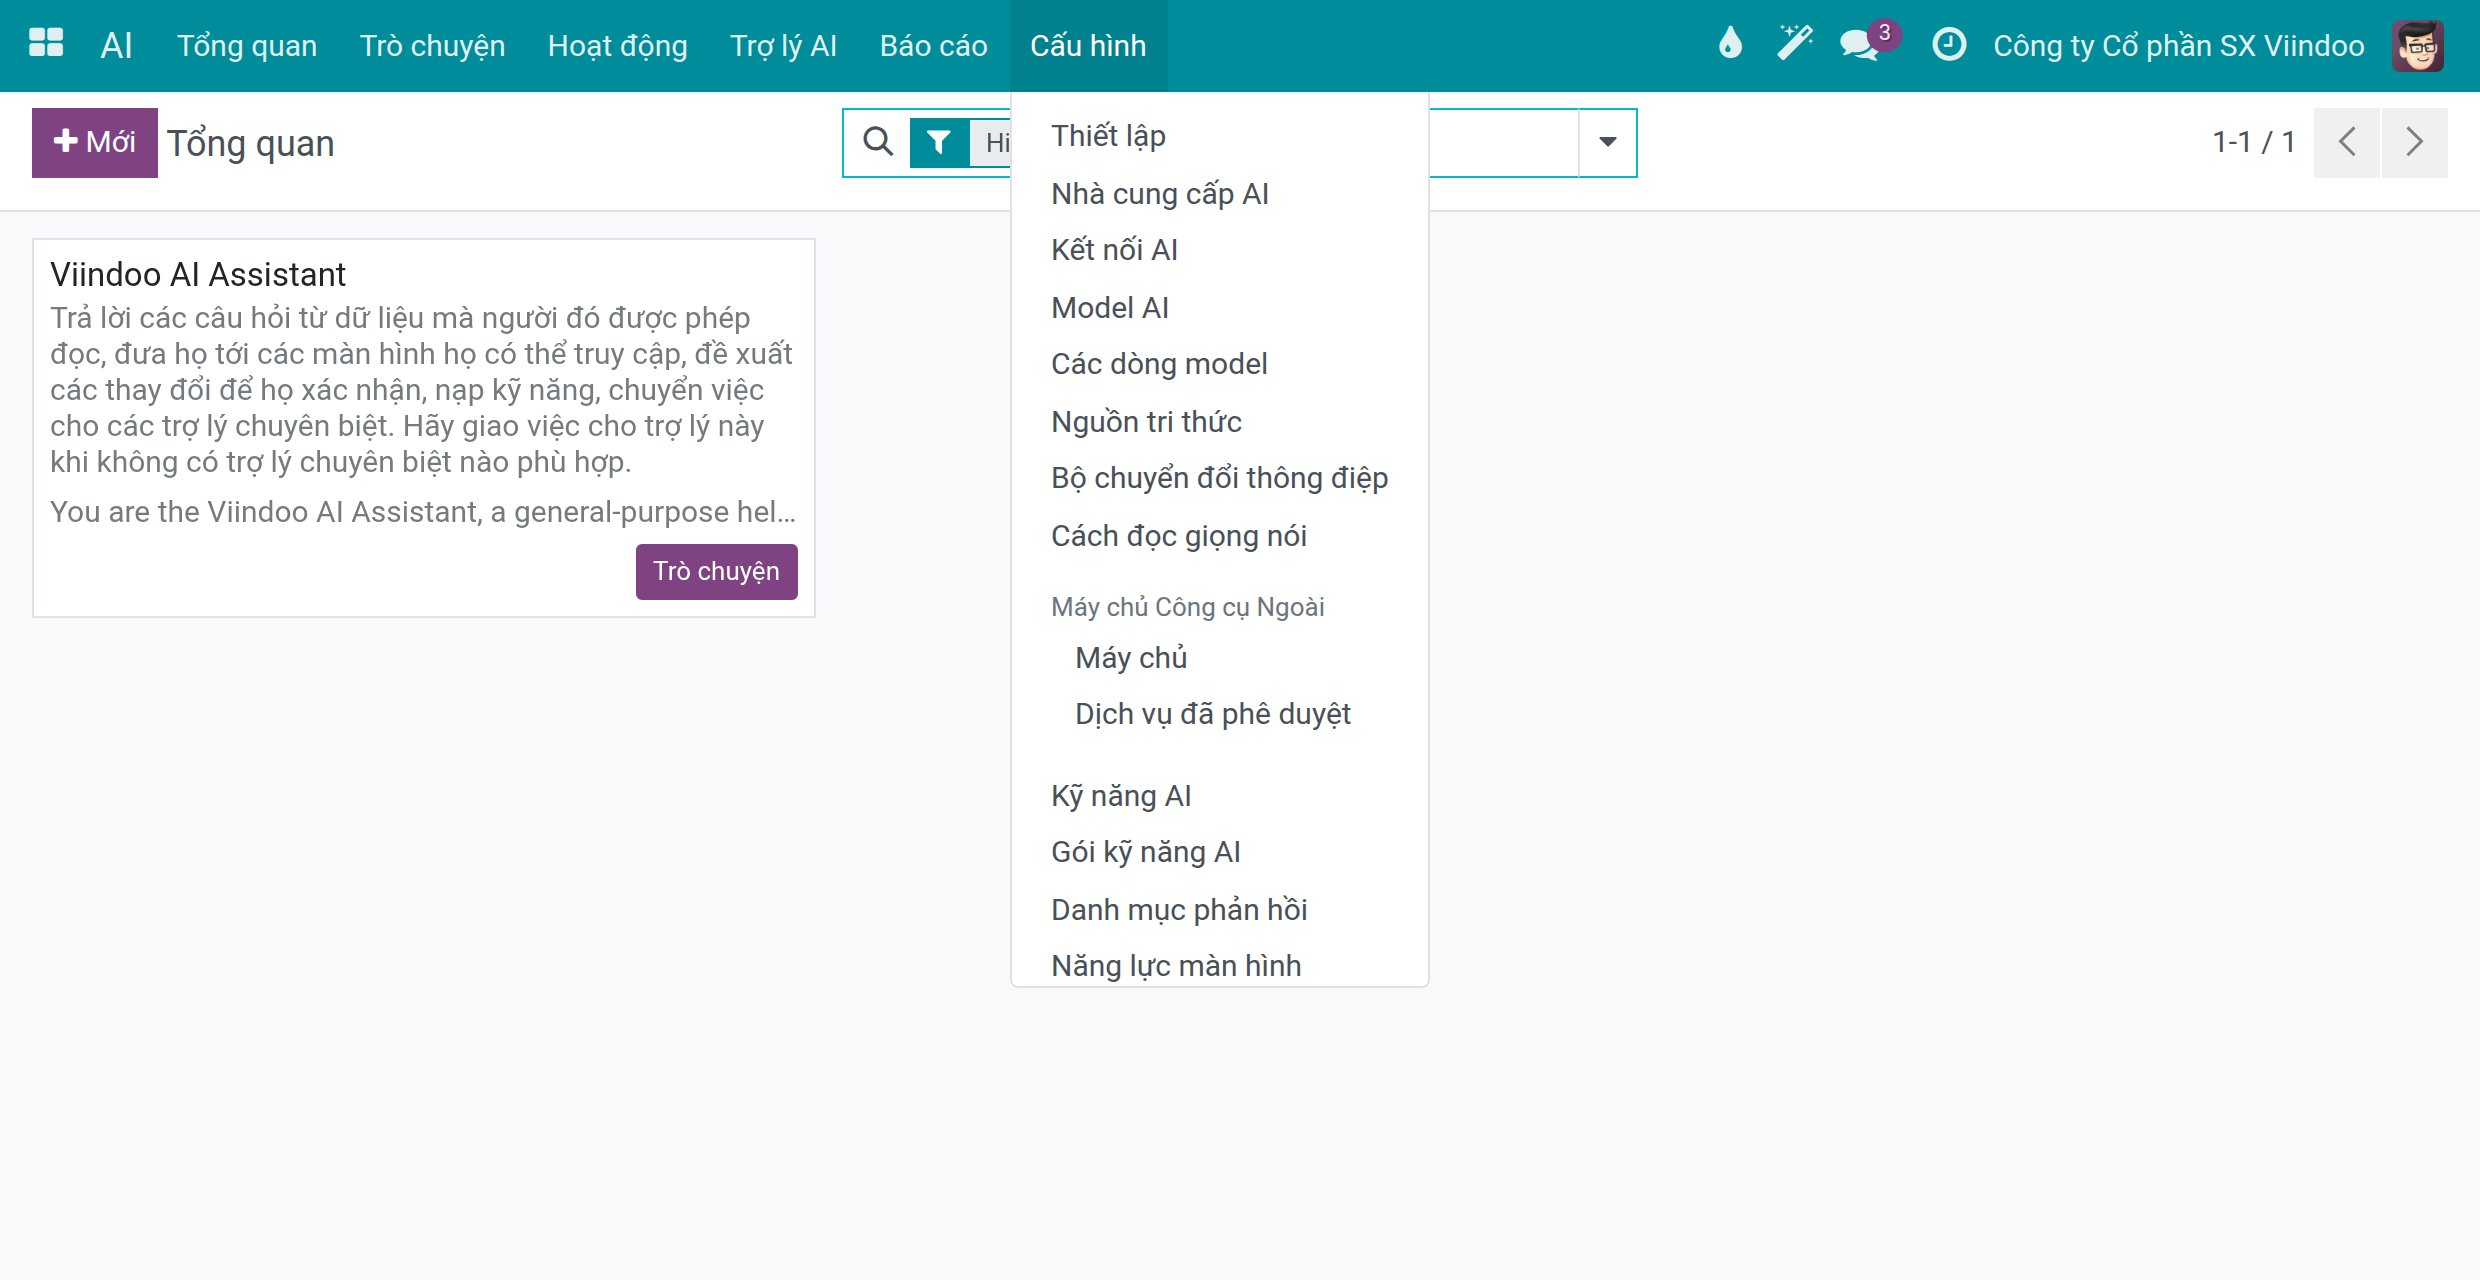Select Kết nối AI entry
This screenshot has height=1280, width=2480.
coord(1219,250)
